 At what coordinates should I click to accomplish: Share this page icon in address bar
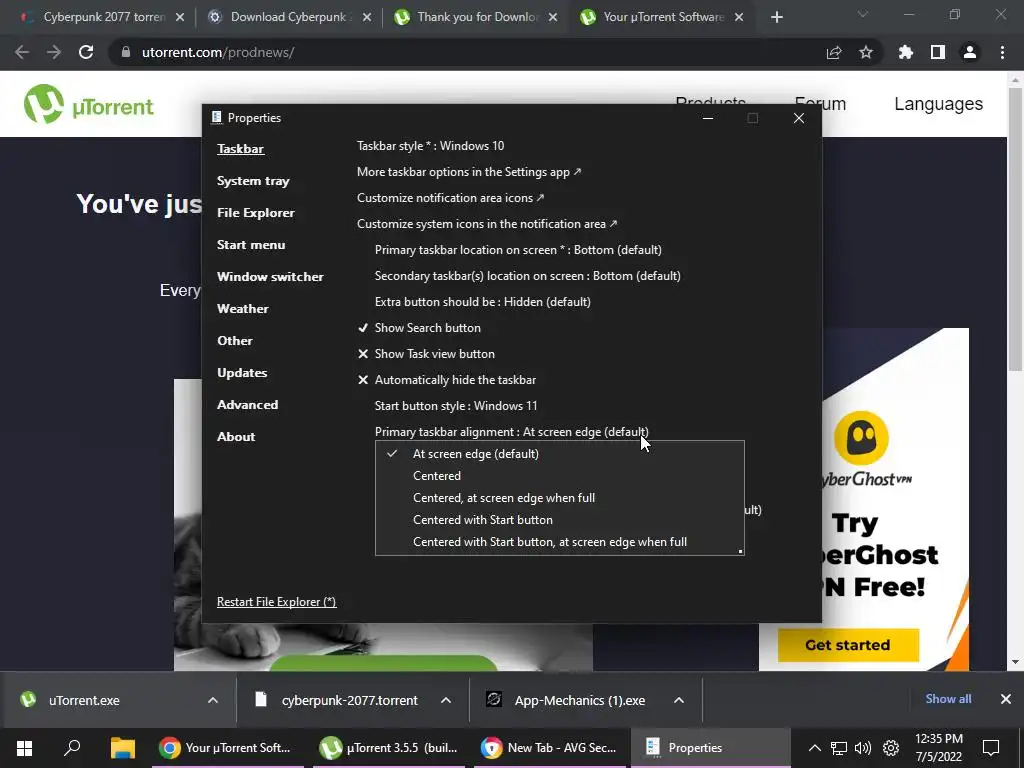[x=834, y=52]
